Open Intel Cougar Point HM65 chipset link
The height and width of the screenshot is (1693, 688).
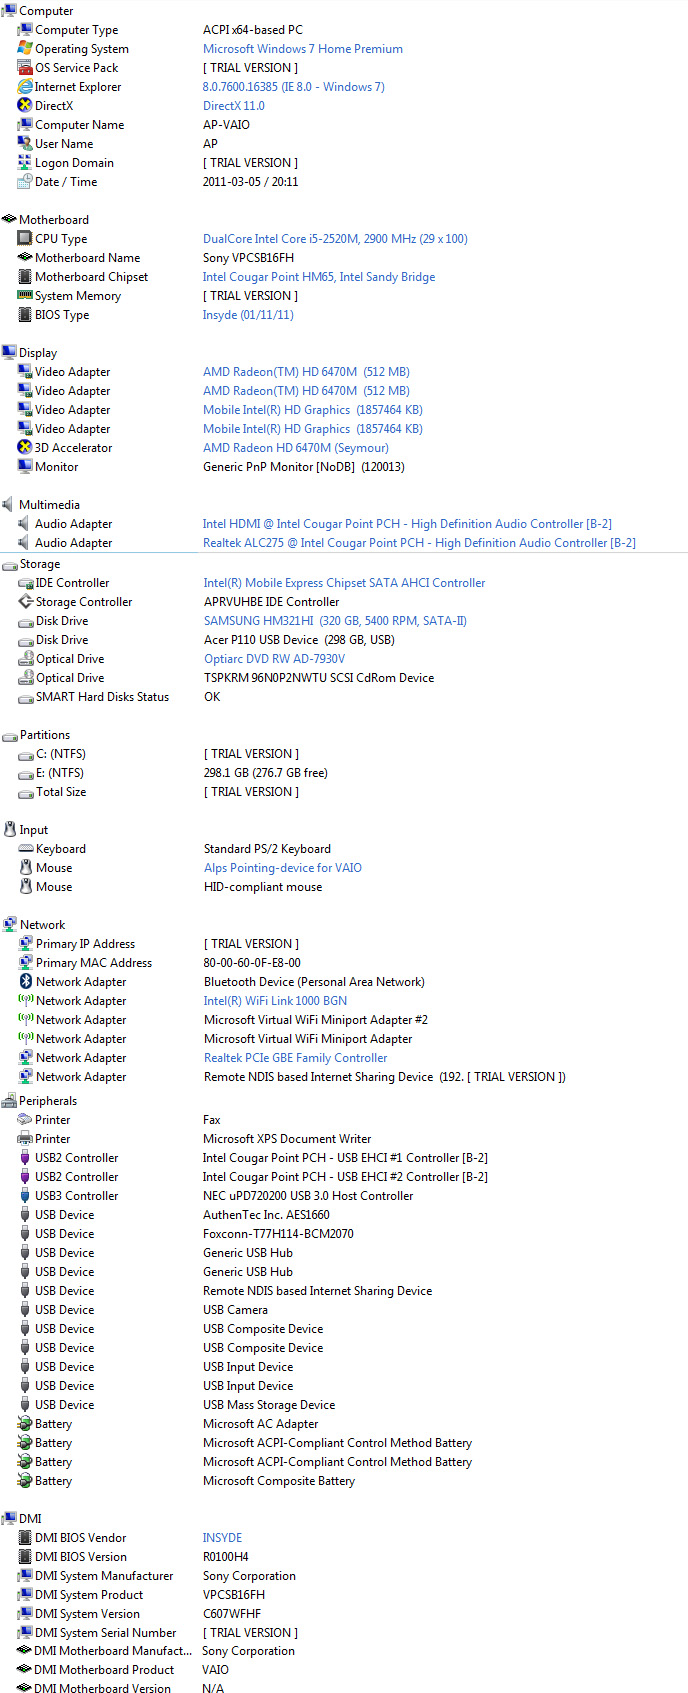tap(319, 277)
